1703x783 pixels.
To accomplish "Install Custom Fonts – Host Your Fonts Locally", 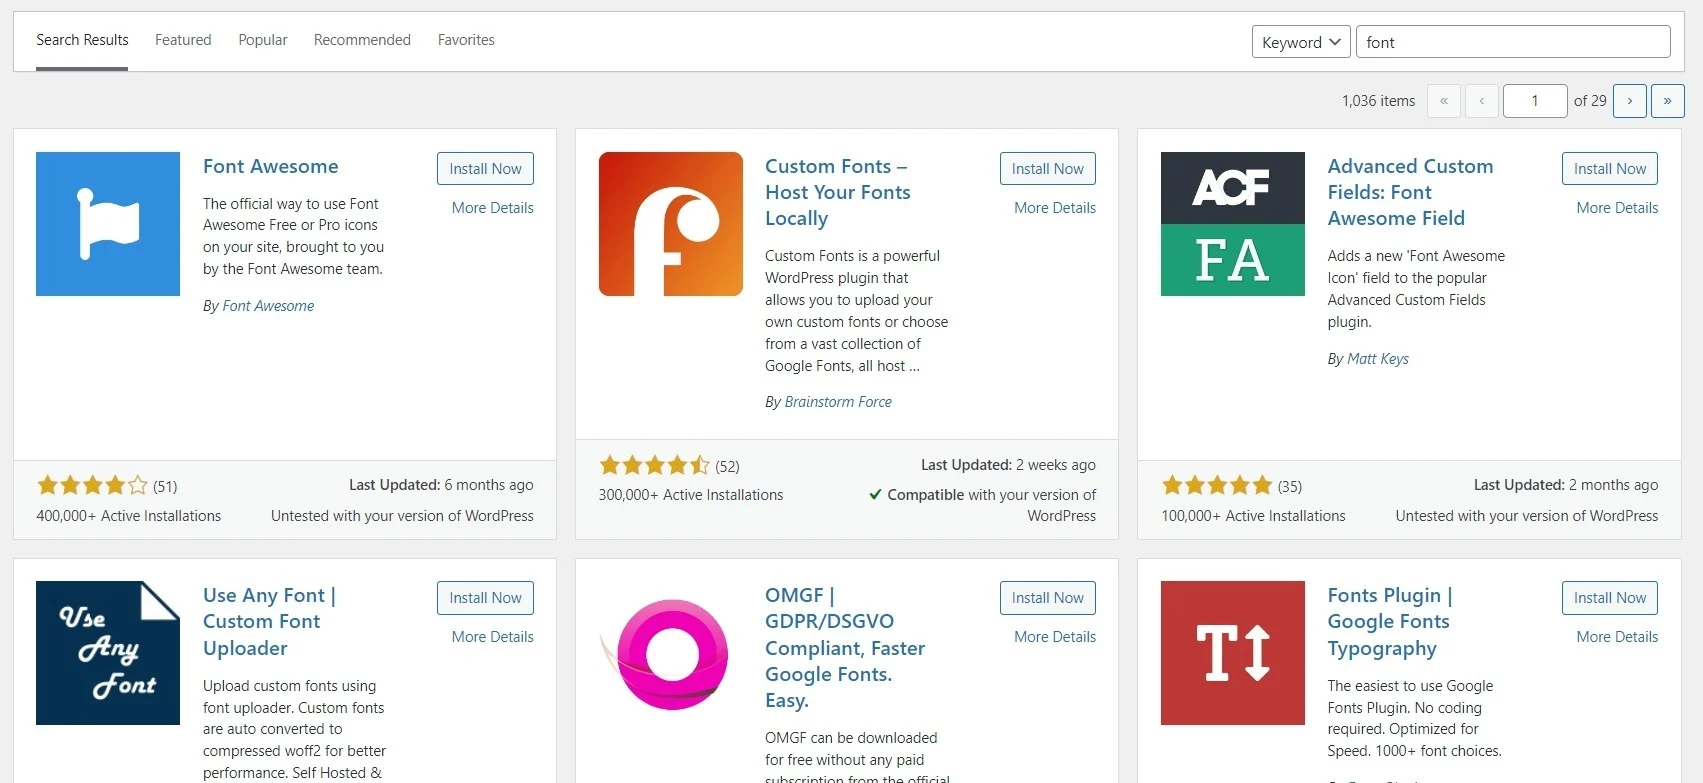I will tap(1048, 169).
